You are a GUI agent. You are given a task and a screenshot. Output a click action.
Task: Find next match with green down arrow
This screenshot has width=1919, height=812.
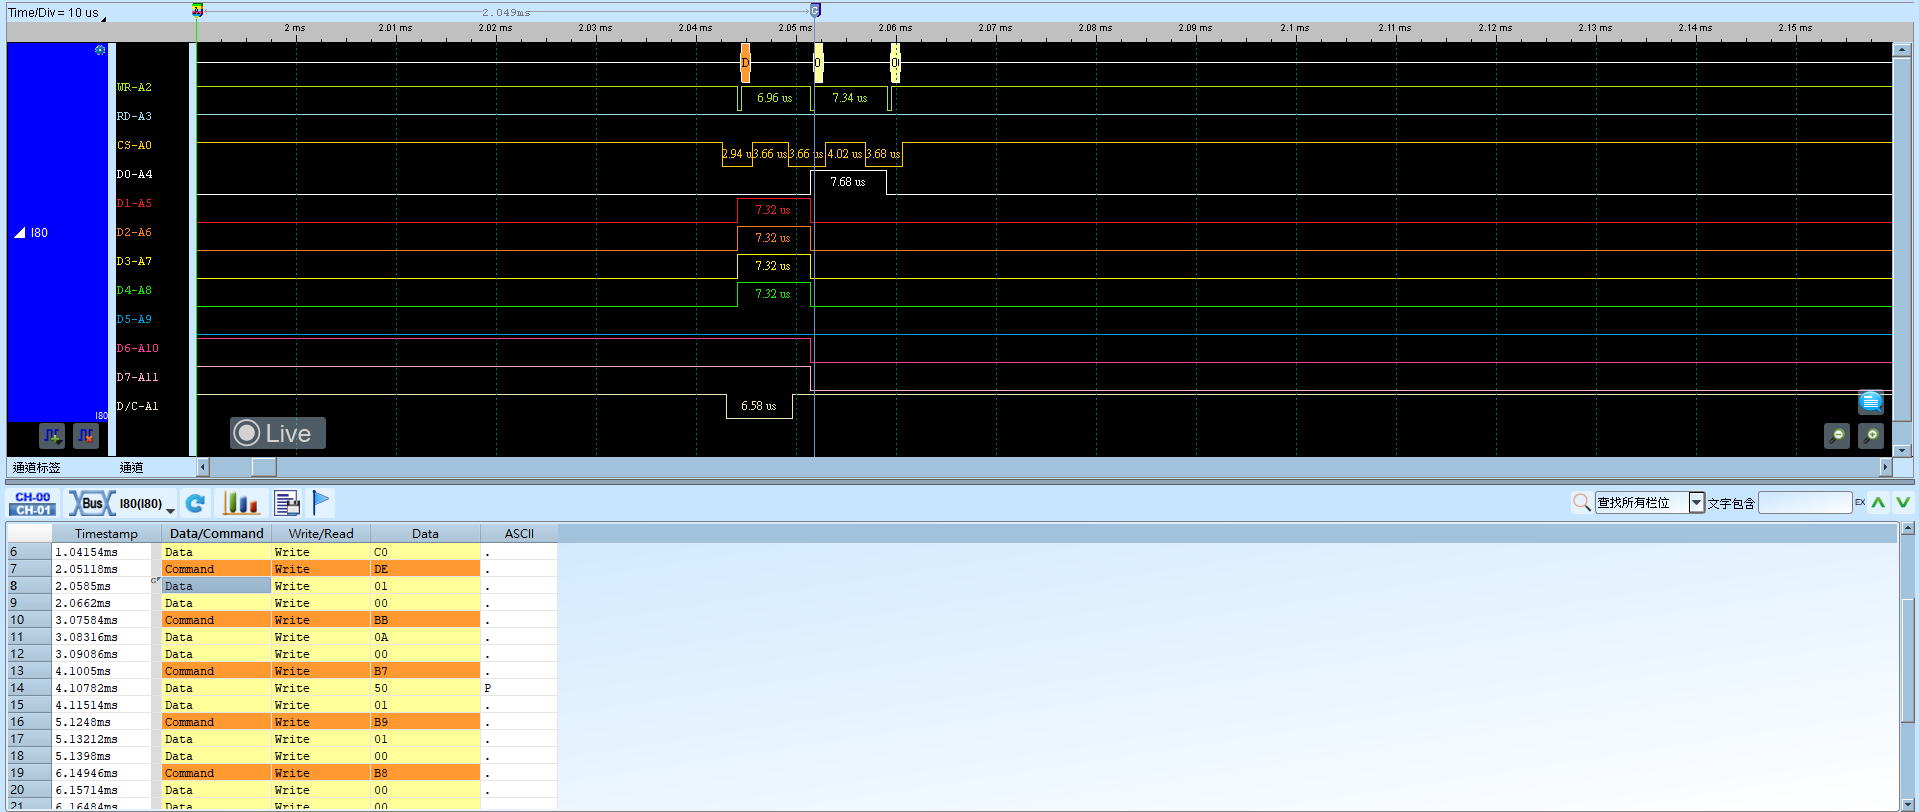coord(1903,503)
